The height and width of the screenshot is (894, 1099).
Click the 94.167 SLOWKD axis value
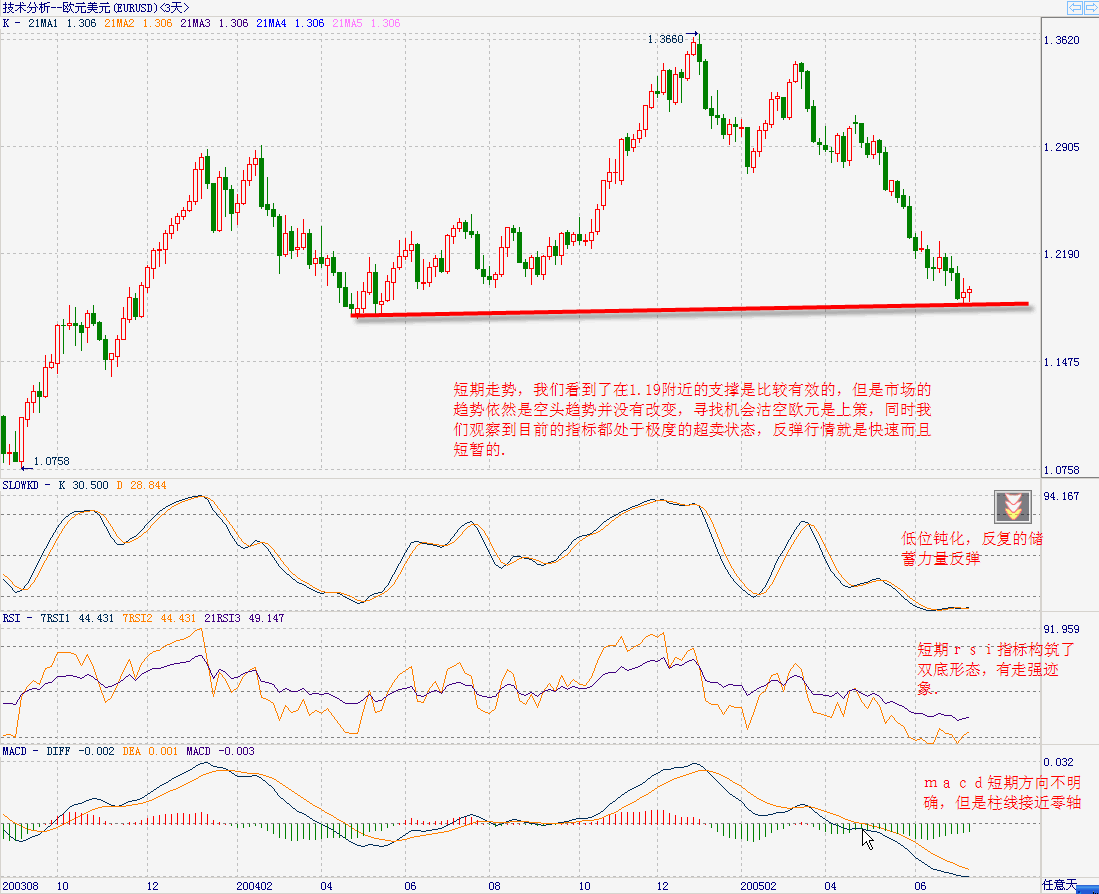click(x=1061, y=496)
